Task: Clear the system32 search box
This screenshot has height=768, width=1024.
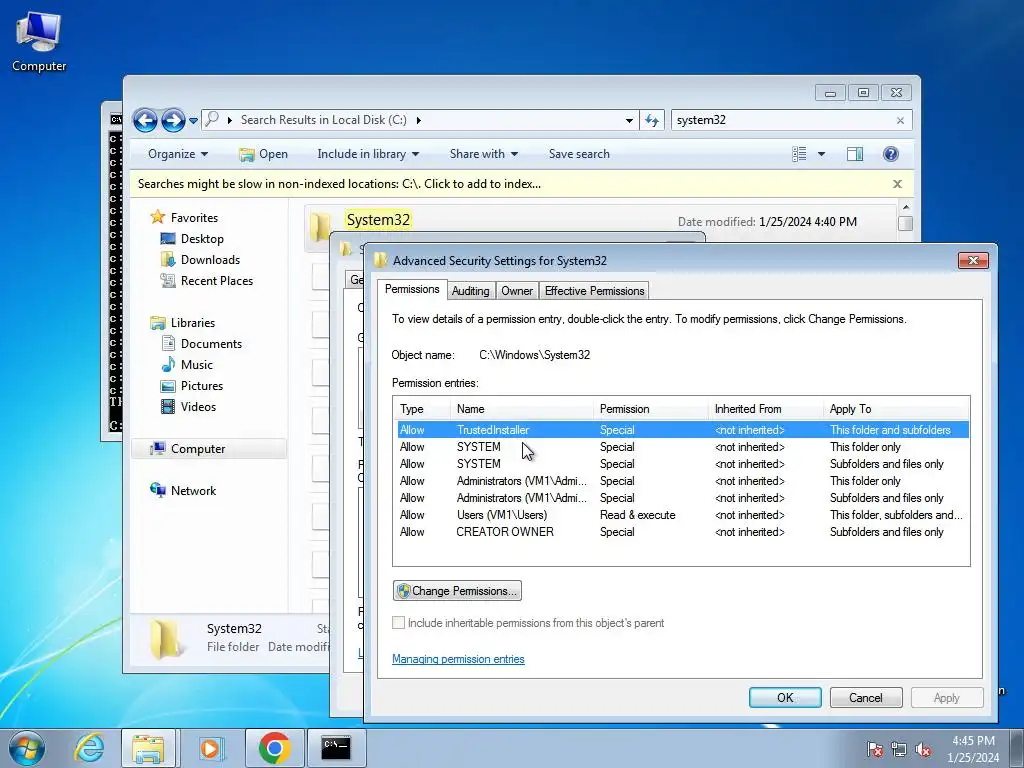Action: [x=901, y=120]
